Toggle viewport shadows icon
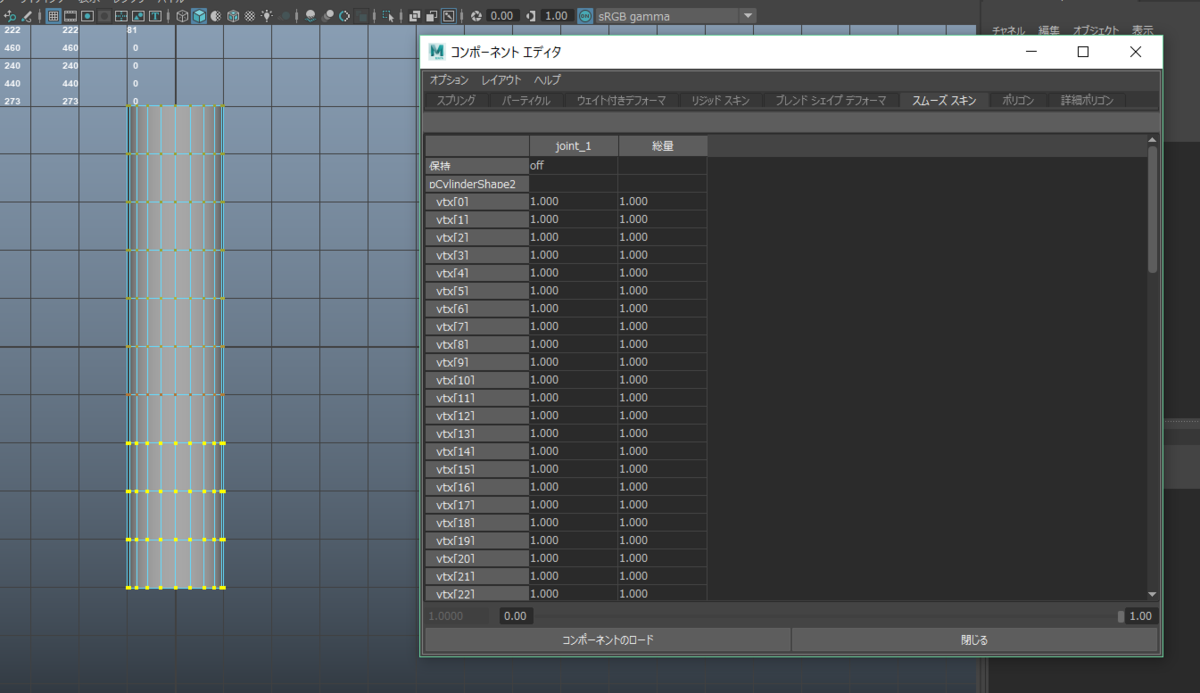 coord(285,16)
